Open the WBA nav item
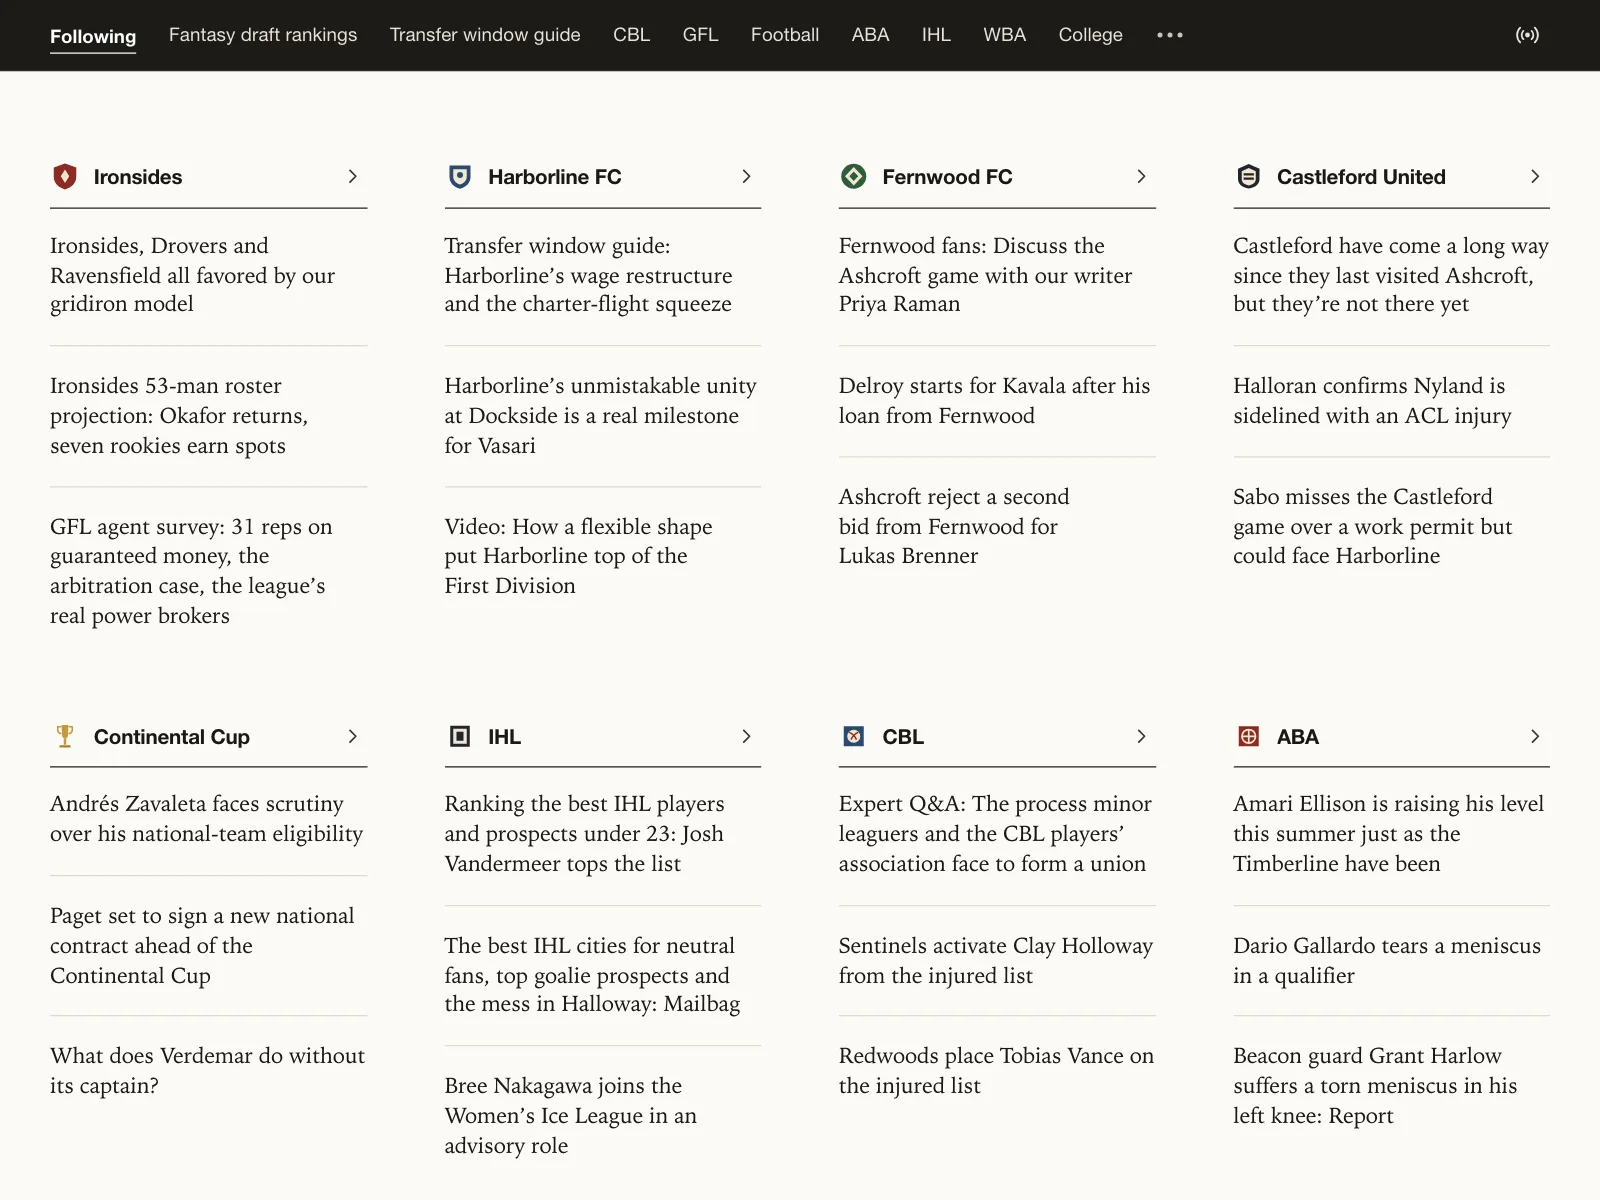The image size is (1600, 1200). pyautogui.click(x=1004, y=35)
